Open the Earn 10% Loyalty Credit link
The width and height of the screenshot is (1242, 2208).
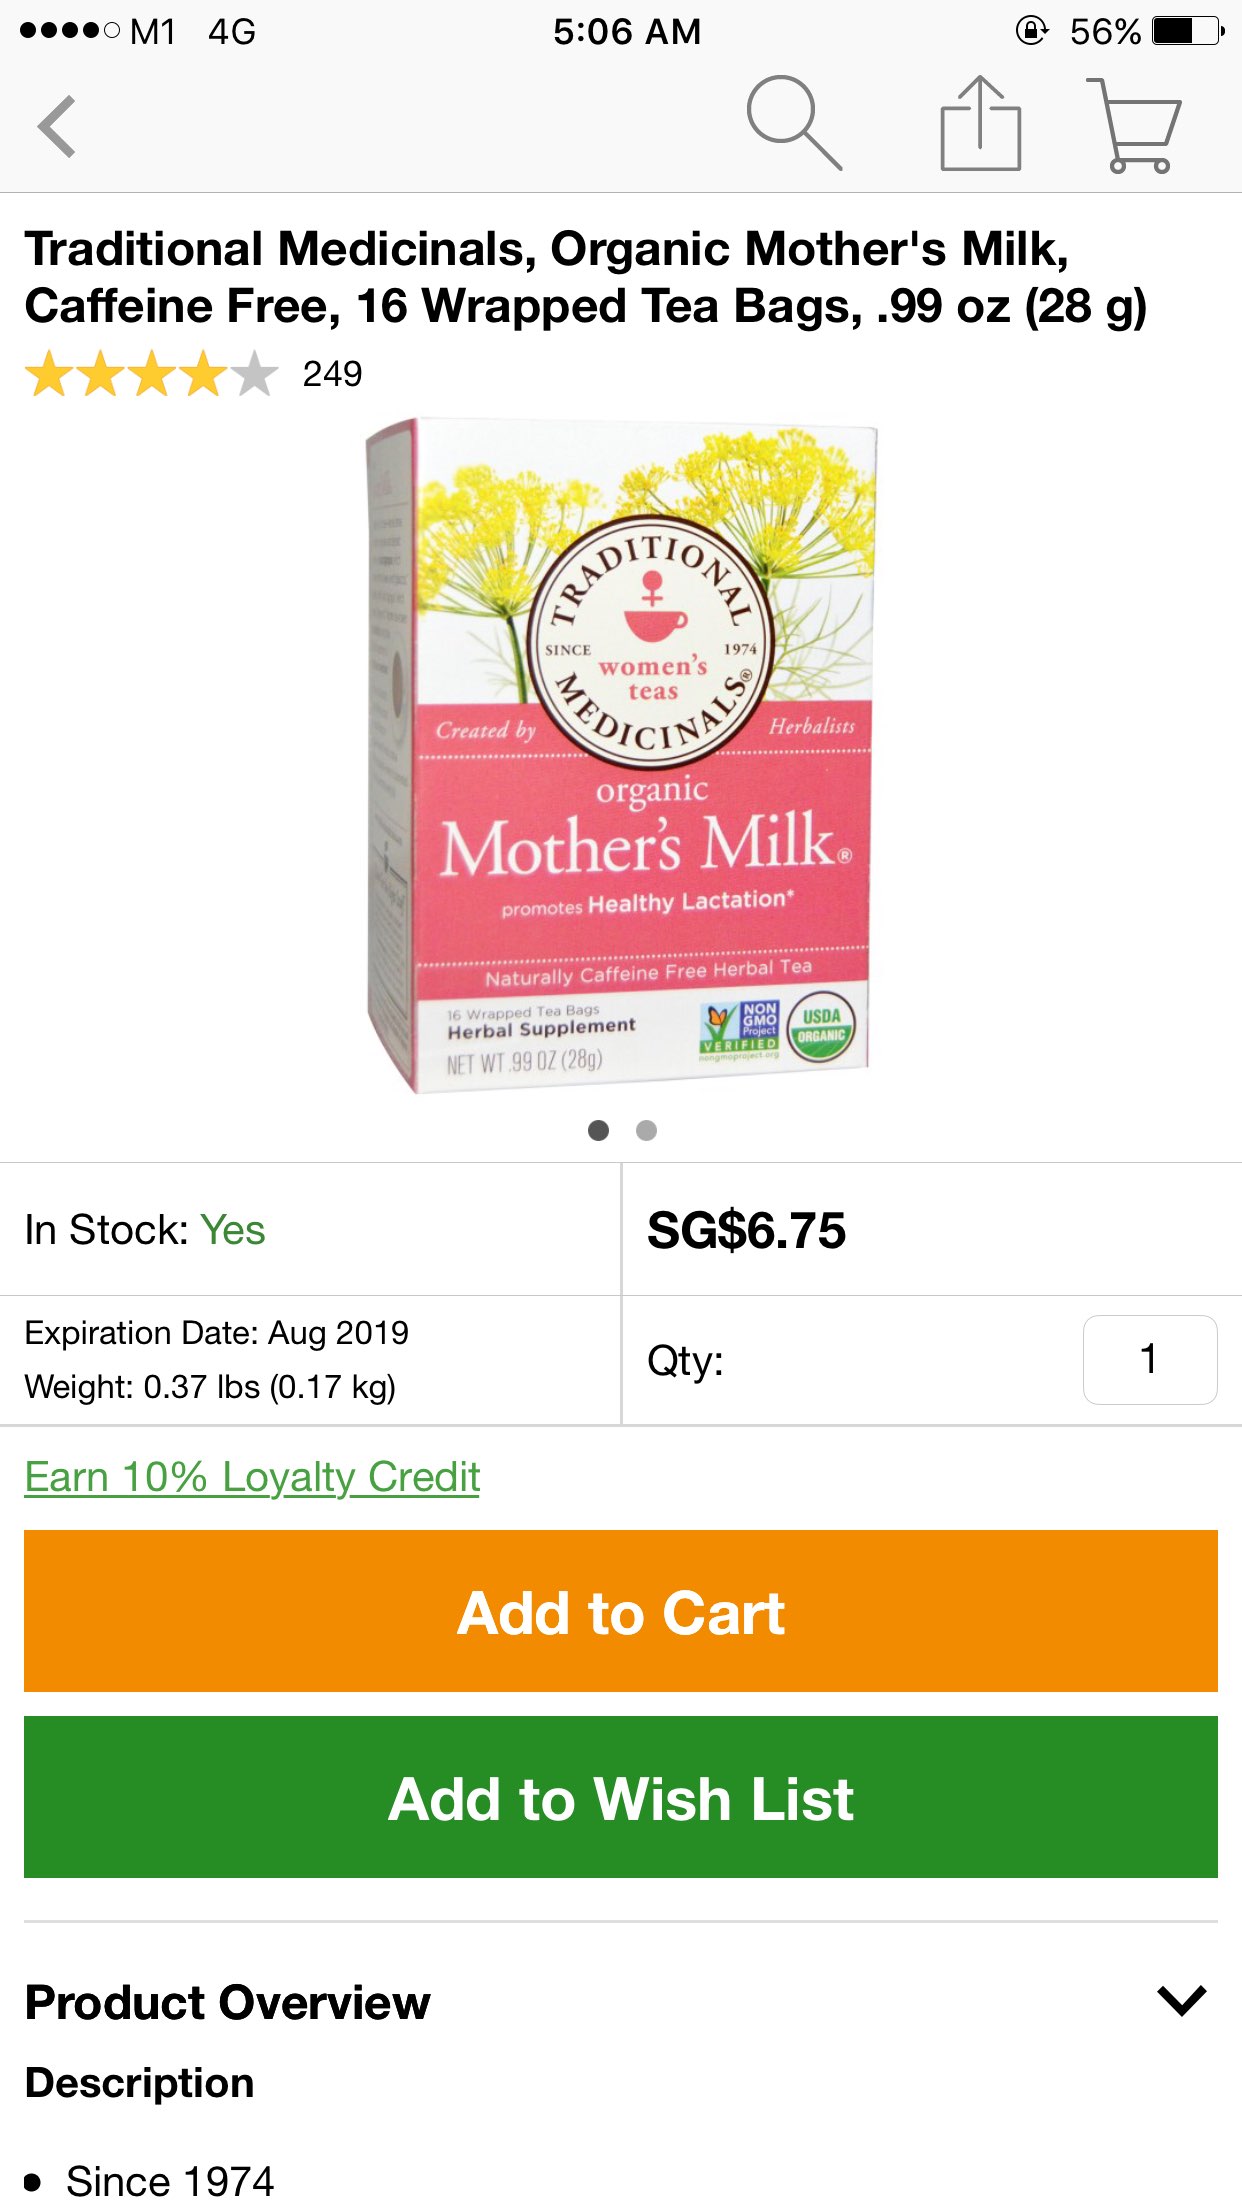[x=252, y=1477]
